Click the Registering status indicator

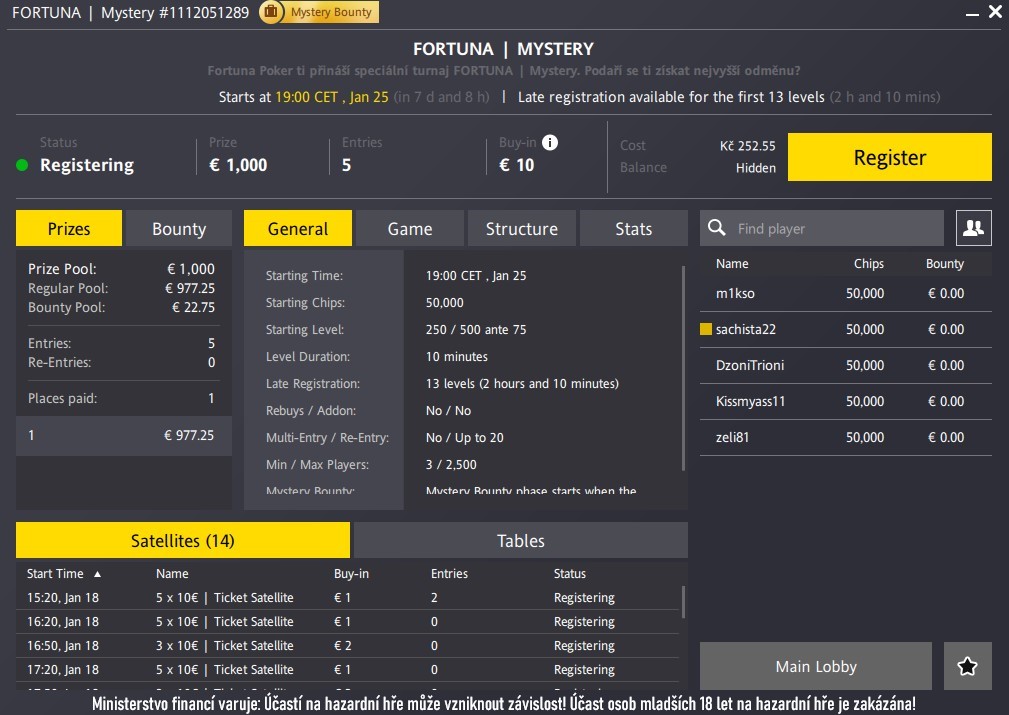tap(22, 165)
